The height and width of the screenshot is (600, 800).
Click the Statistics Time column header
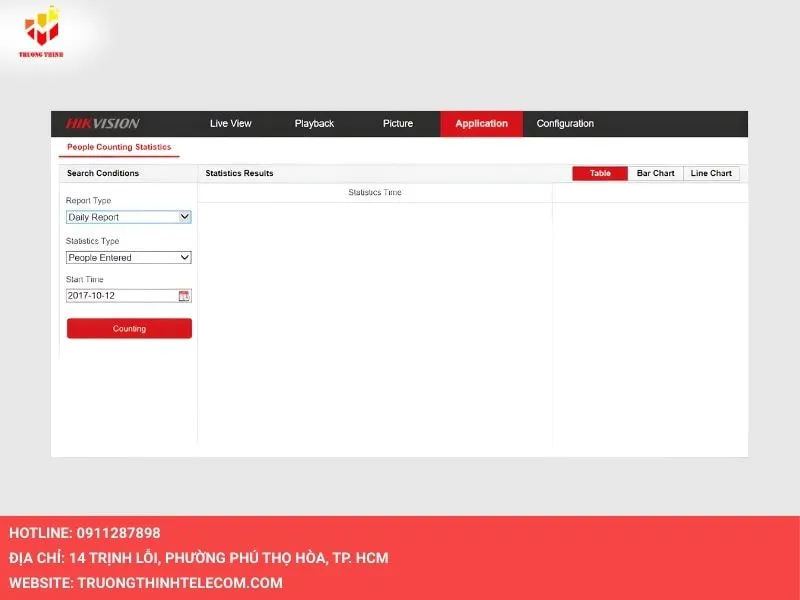pyautogui.click(x=375, y=192)
